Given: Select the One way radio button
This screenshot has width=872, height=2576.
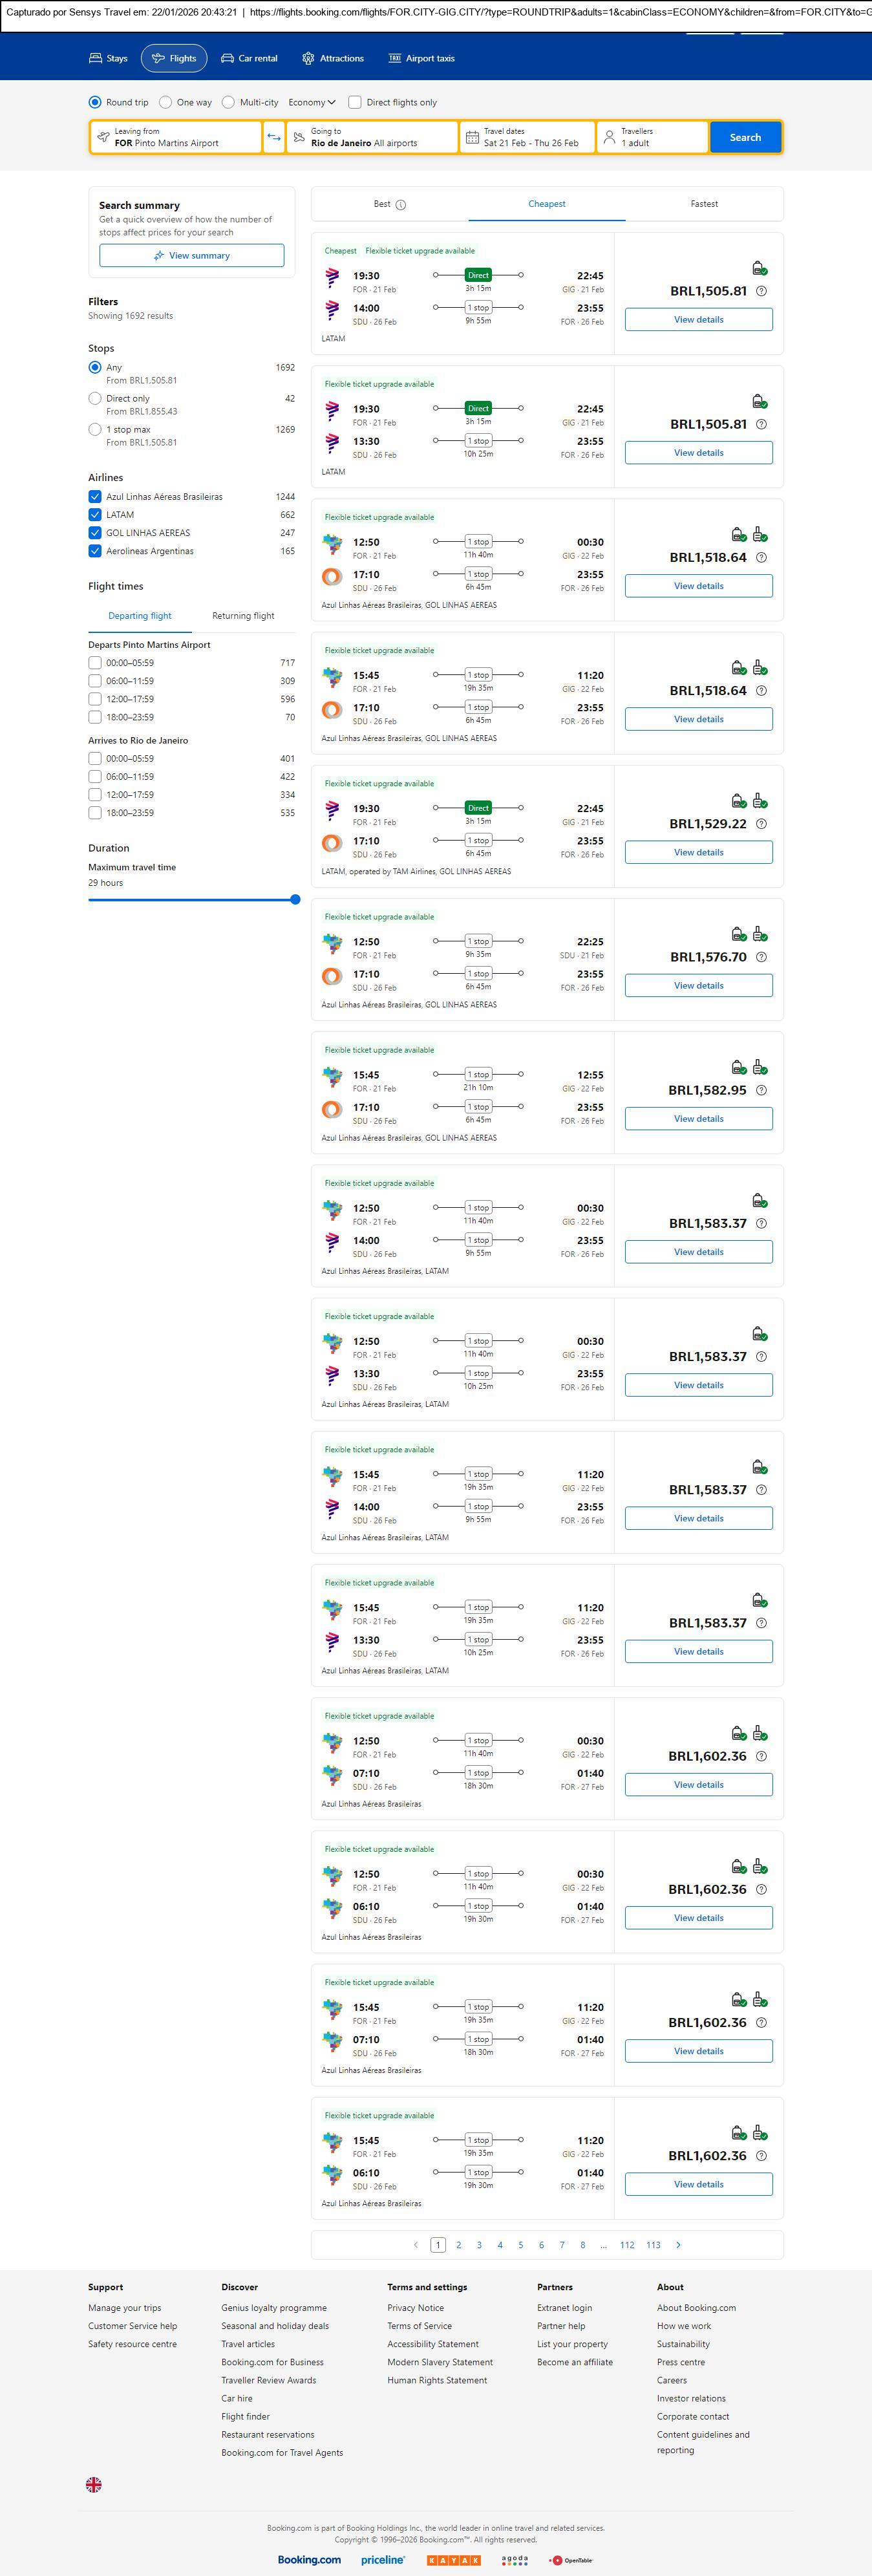Looking at the screenshot, I should pos(165,102).
